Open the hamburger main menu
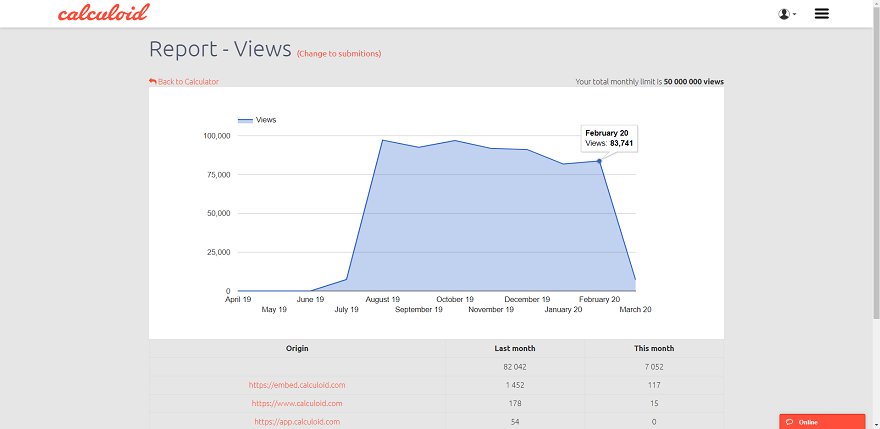Image resolution: width=880 pixels, height=429 pixels. tap(822, 14)
